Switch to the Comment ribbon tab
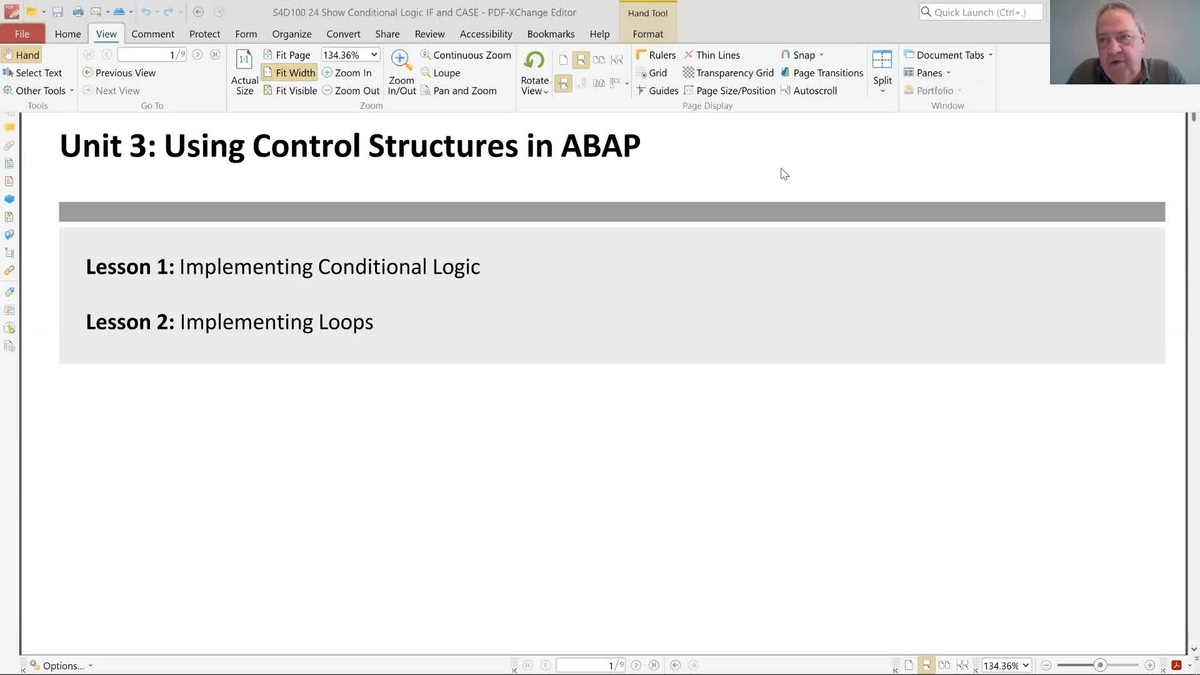The height and width of the screenshot is (675, 1200). (152, 33)
